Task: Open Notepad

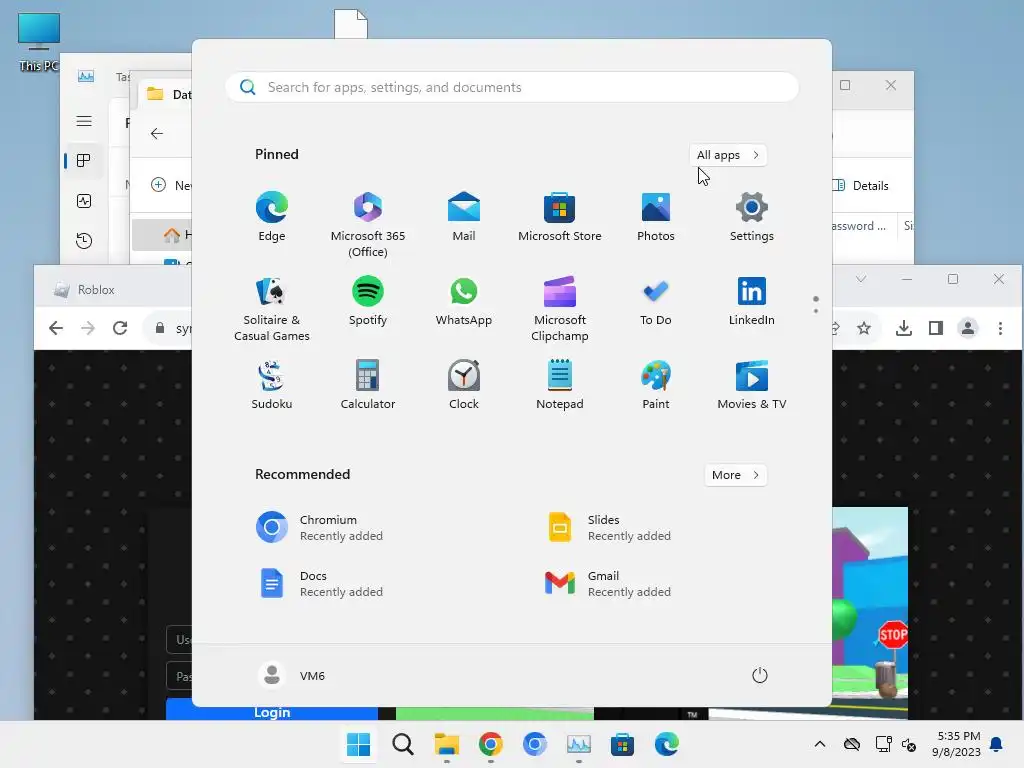Action: pos(560,385)
